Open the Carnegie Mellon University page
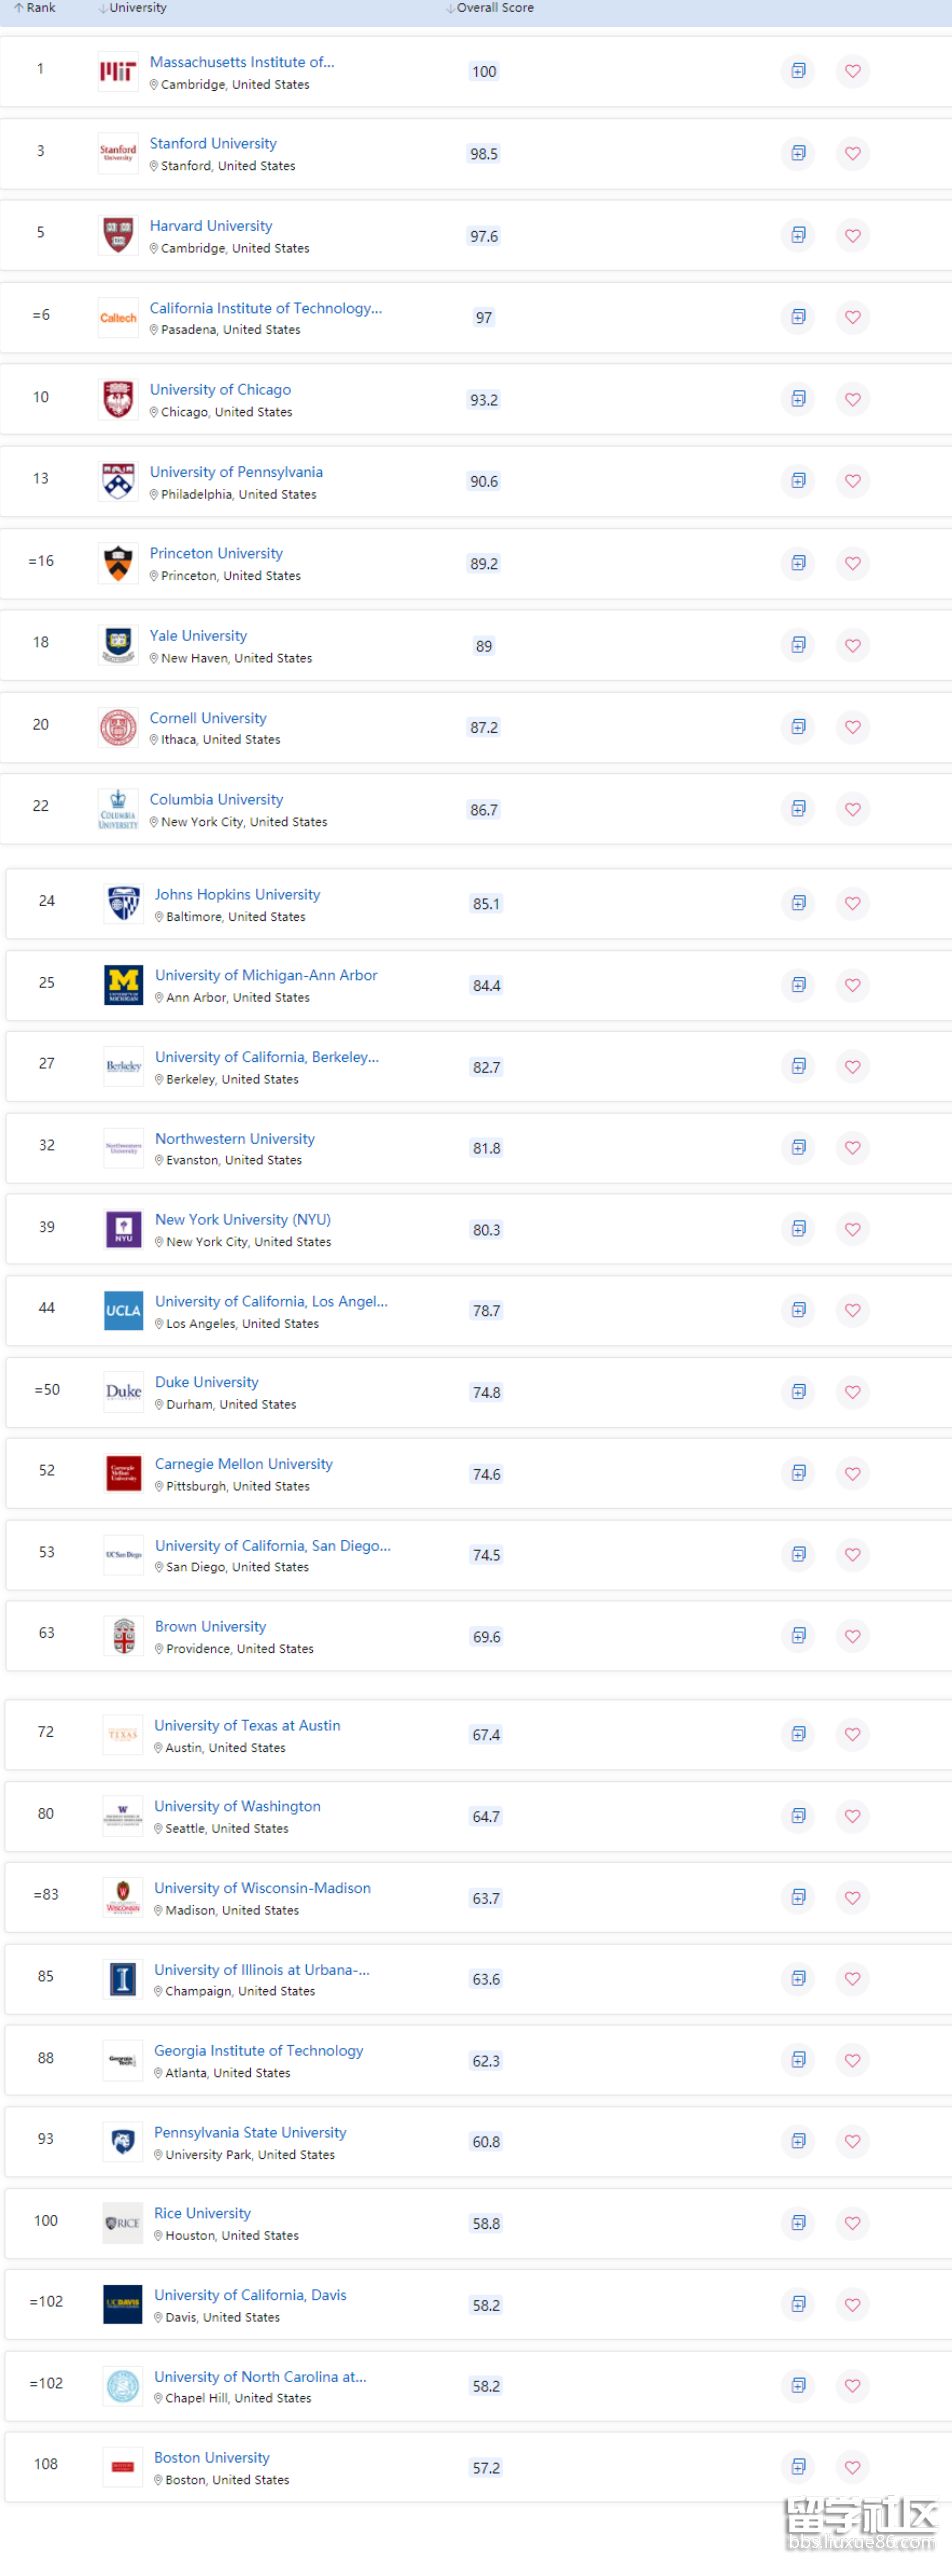This screenshot has height=2564, width=952. 244,1464
